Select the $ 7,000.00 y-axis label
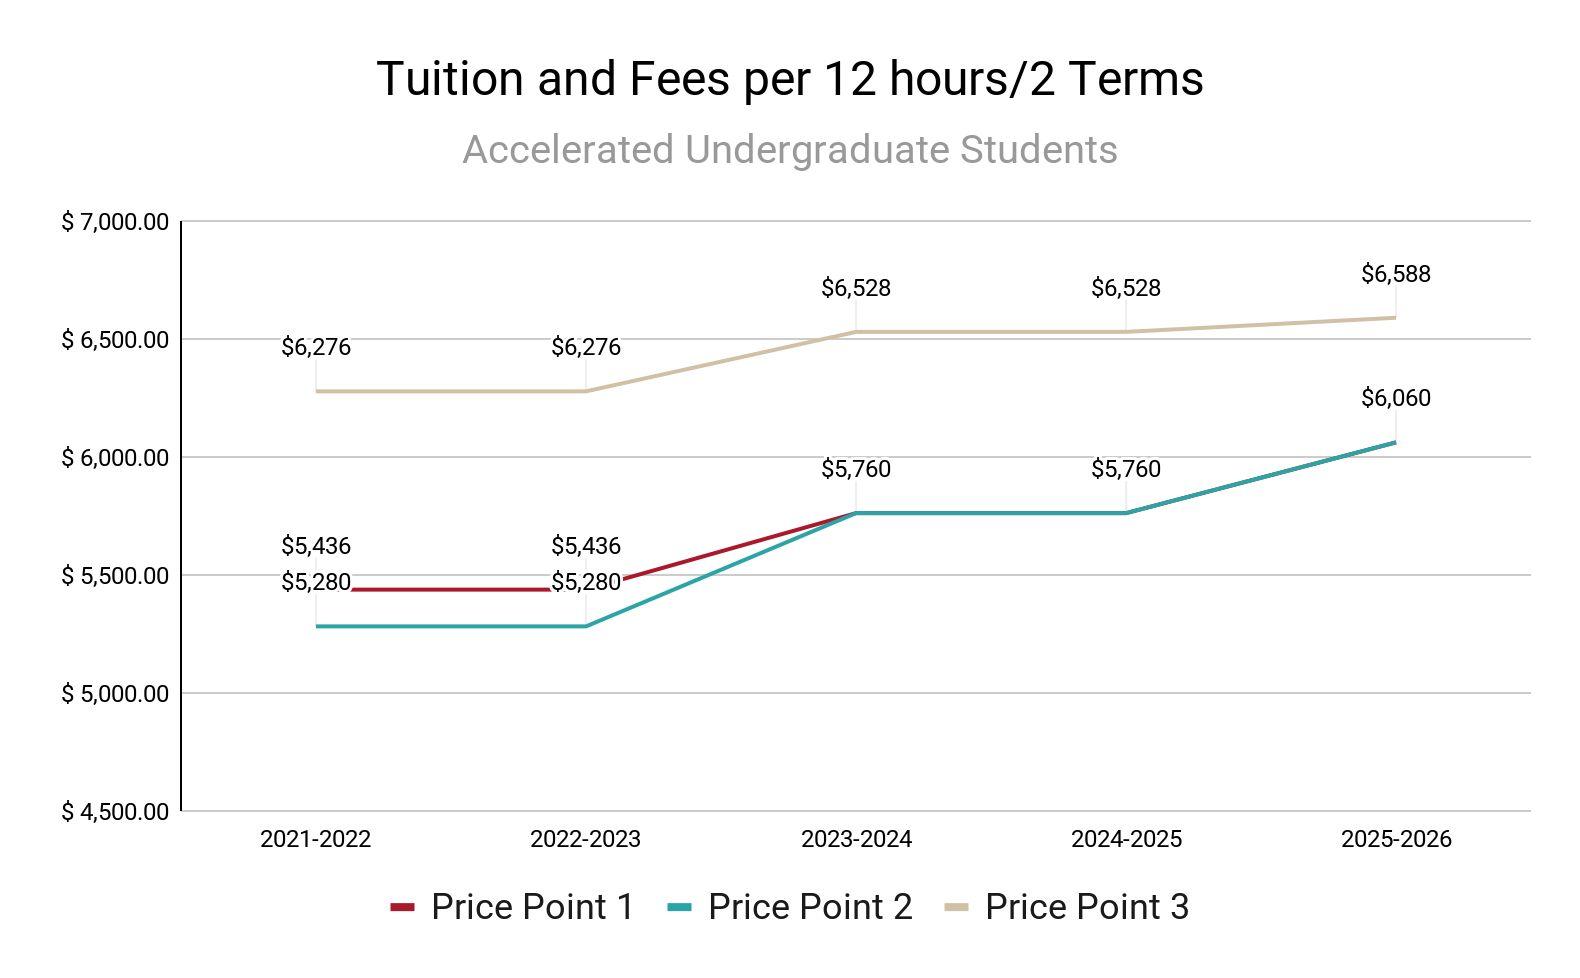This screenshot has height=978, width=1580. [115, 222]
